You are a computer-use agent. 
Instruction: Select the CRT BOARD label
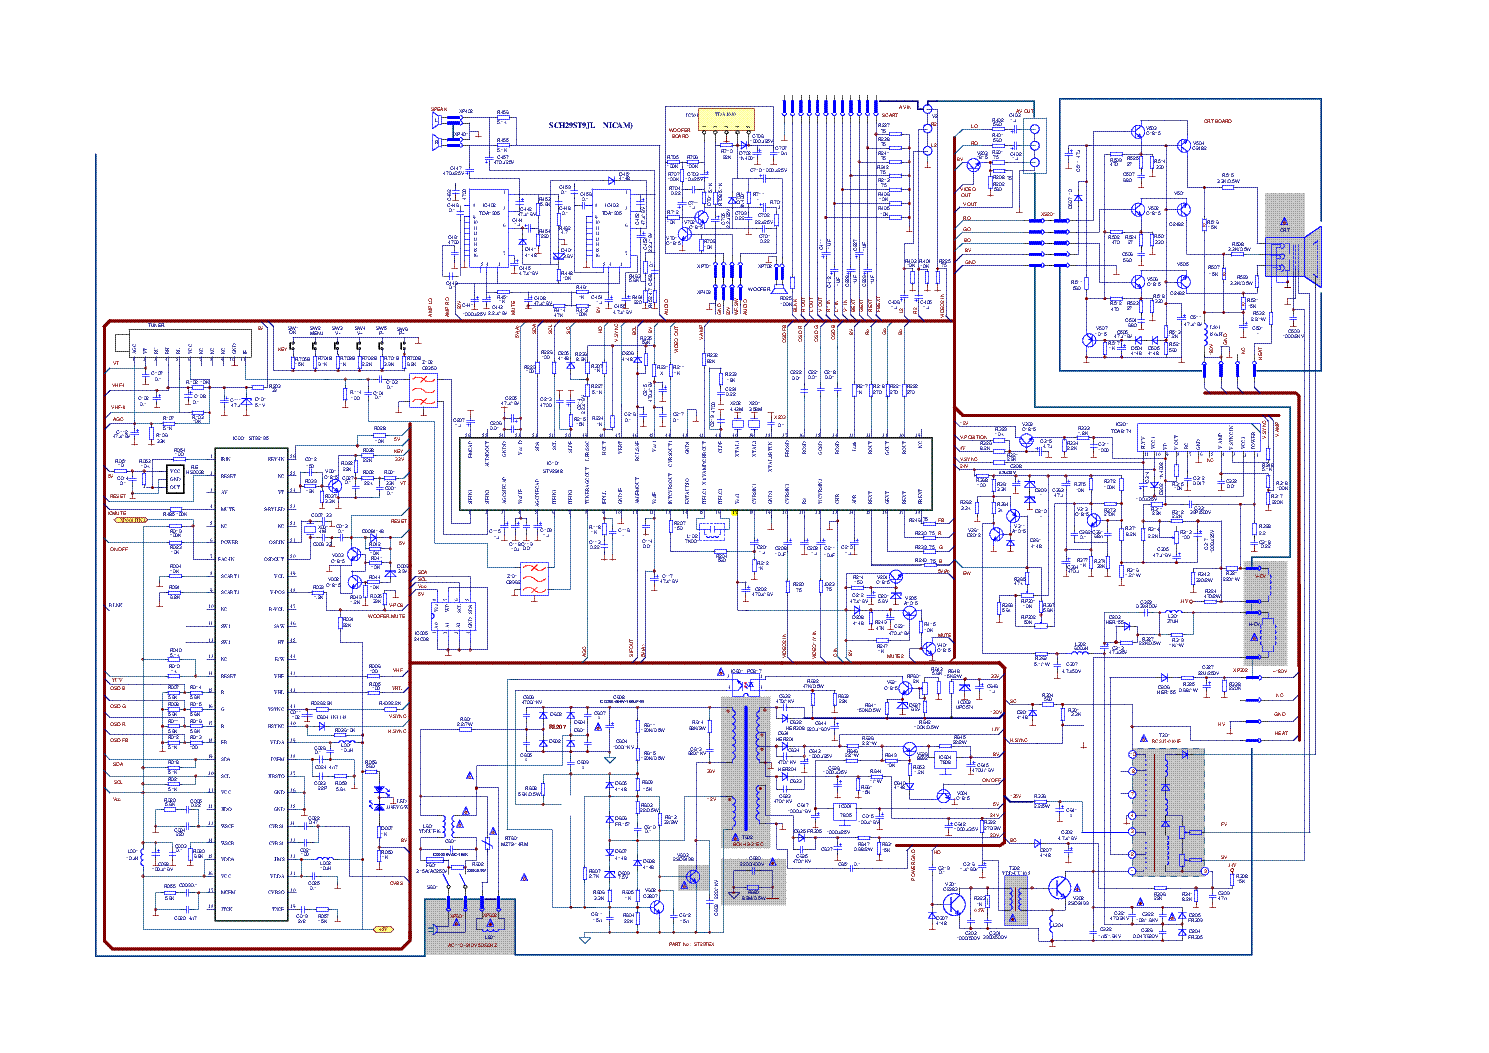click(1217, 121)
